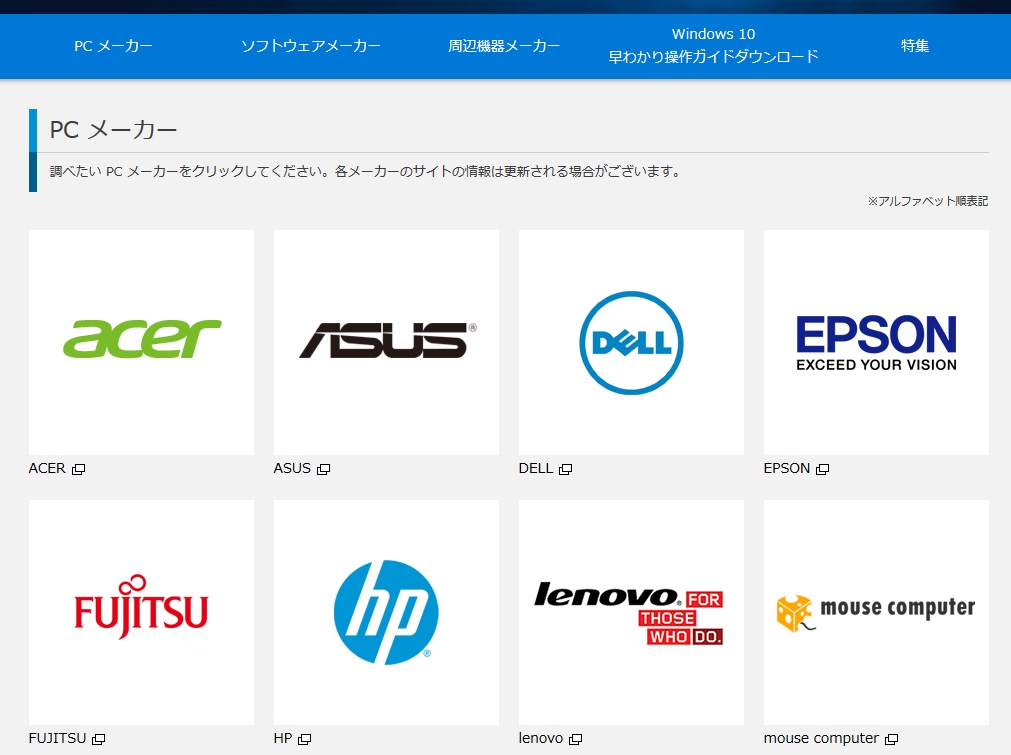Click the ASUS logo tile
This screenshot has height=755, width=1011.
(x=386, y=342)
